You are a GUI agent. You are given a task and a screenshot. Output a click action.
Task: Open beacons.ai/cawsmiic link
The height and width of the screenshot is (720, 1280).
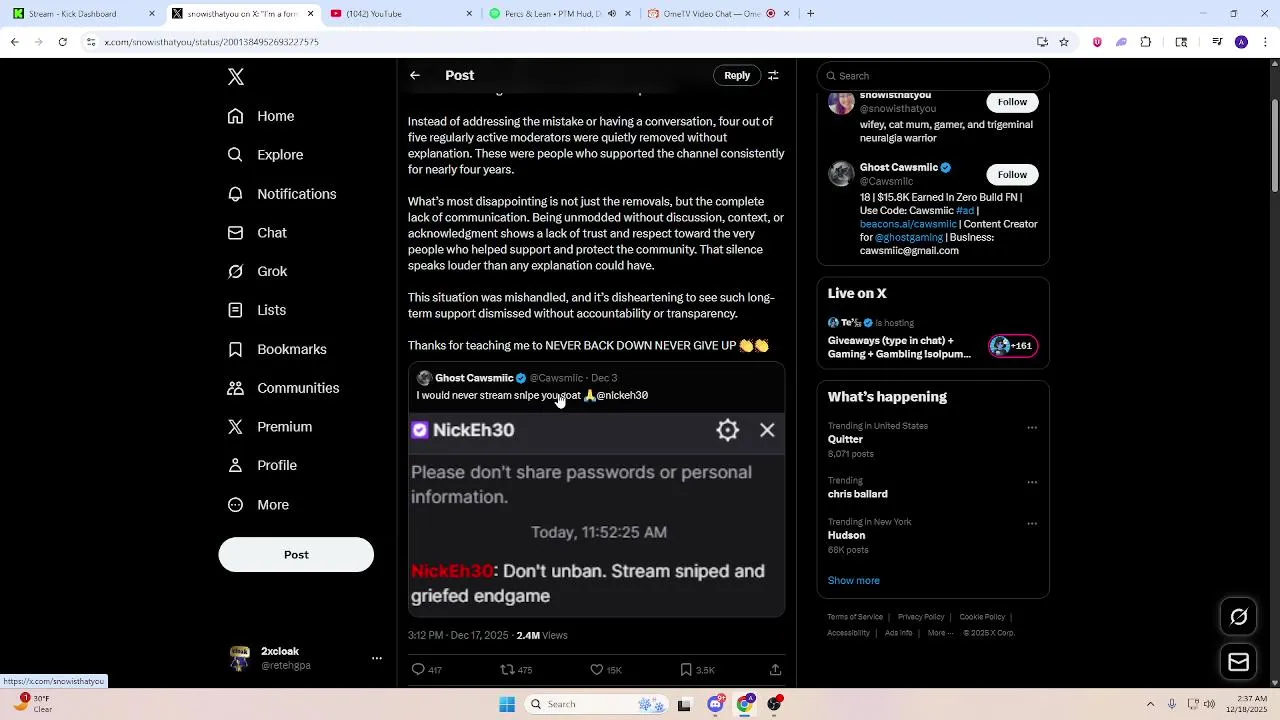(908, 224)
